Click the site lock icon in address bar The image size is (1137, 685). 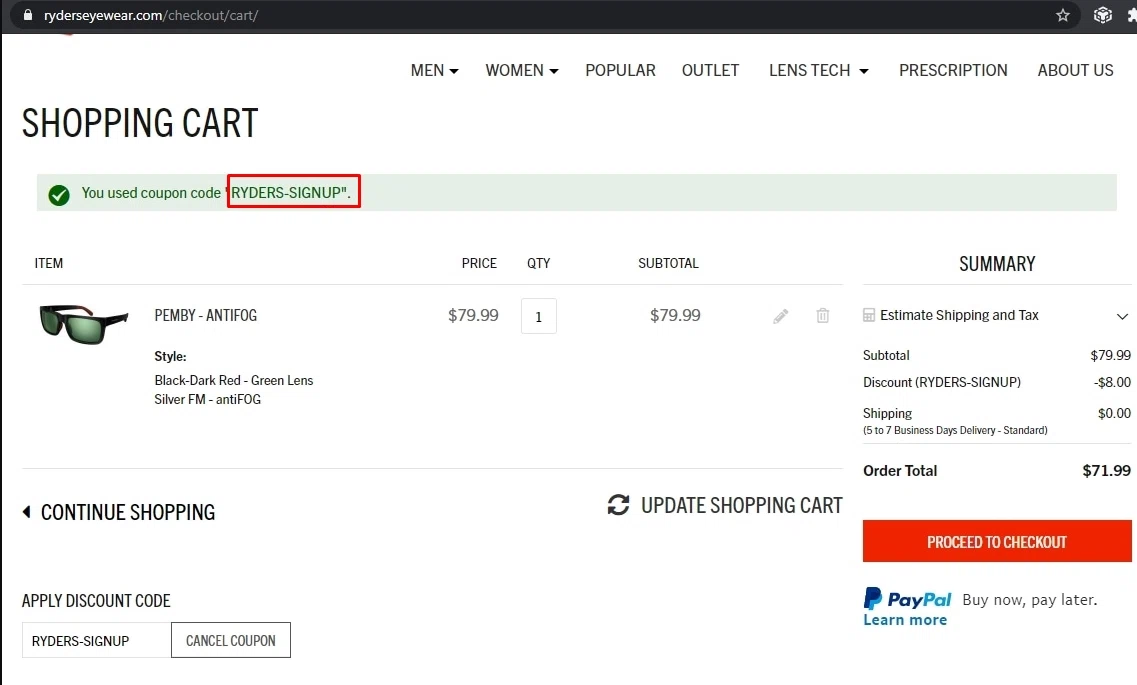[28, 14]
